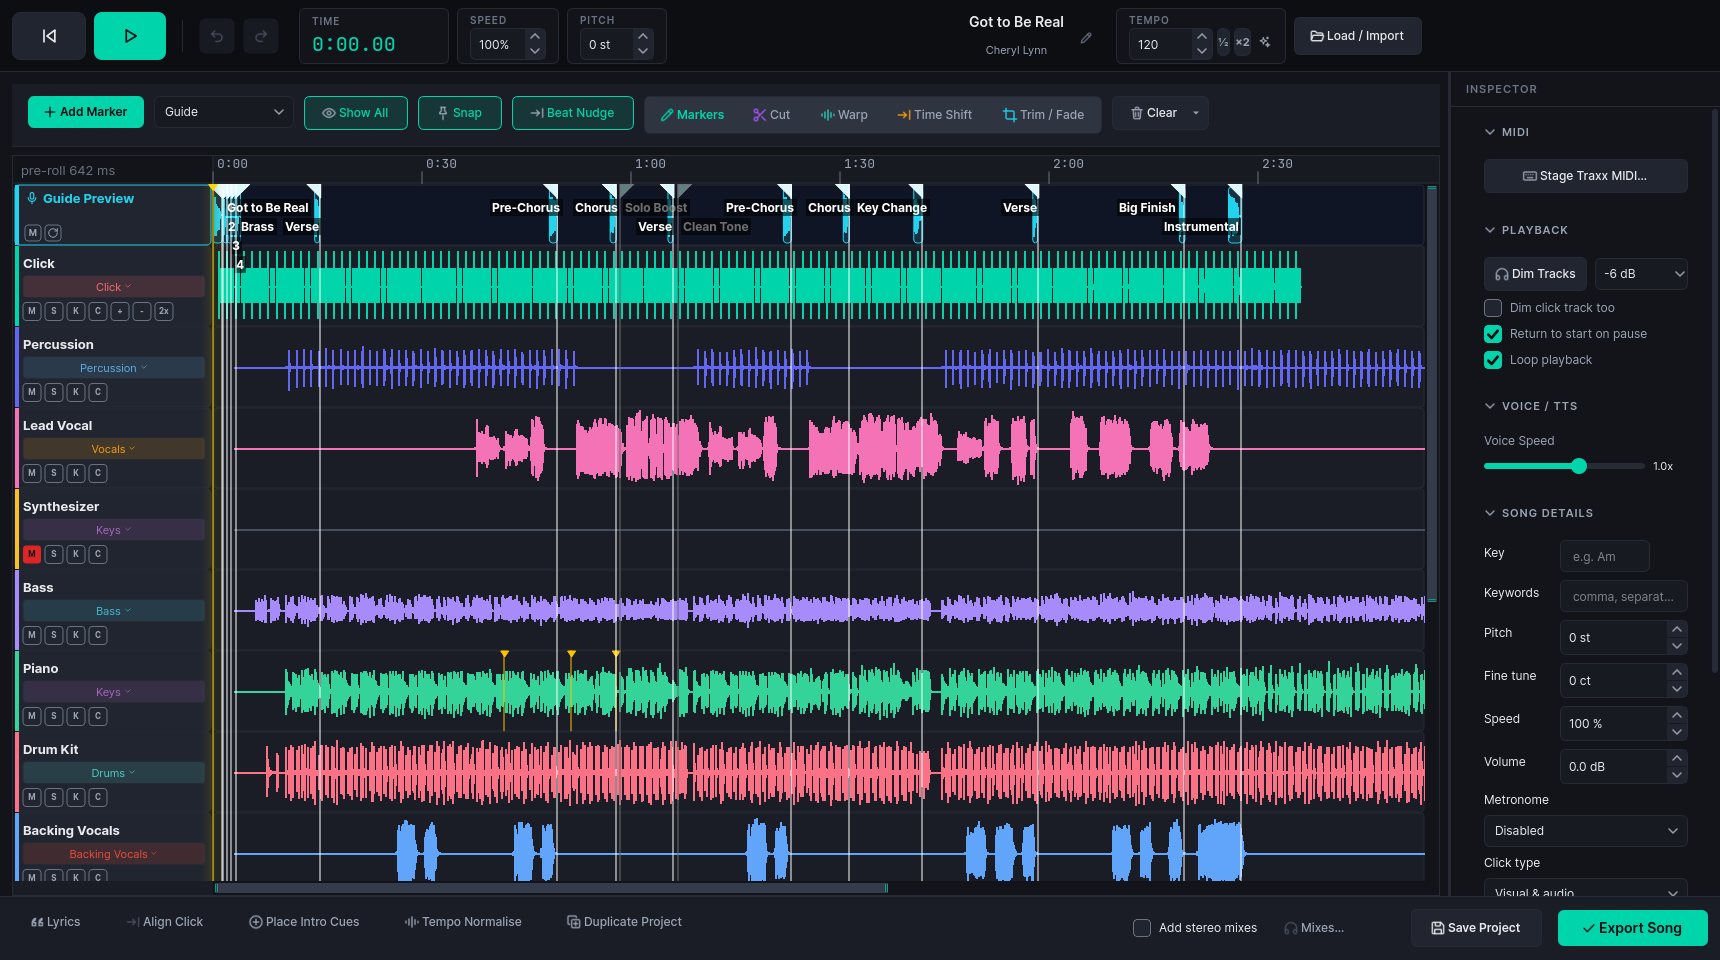Image resolution: width=1720 pixels, height=960 pixels.
Task: Edit song title with the pencil icon
Action: tap(1086, 38)
